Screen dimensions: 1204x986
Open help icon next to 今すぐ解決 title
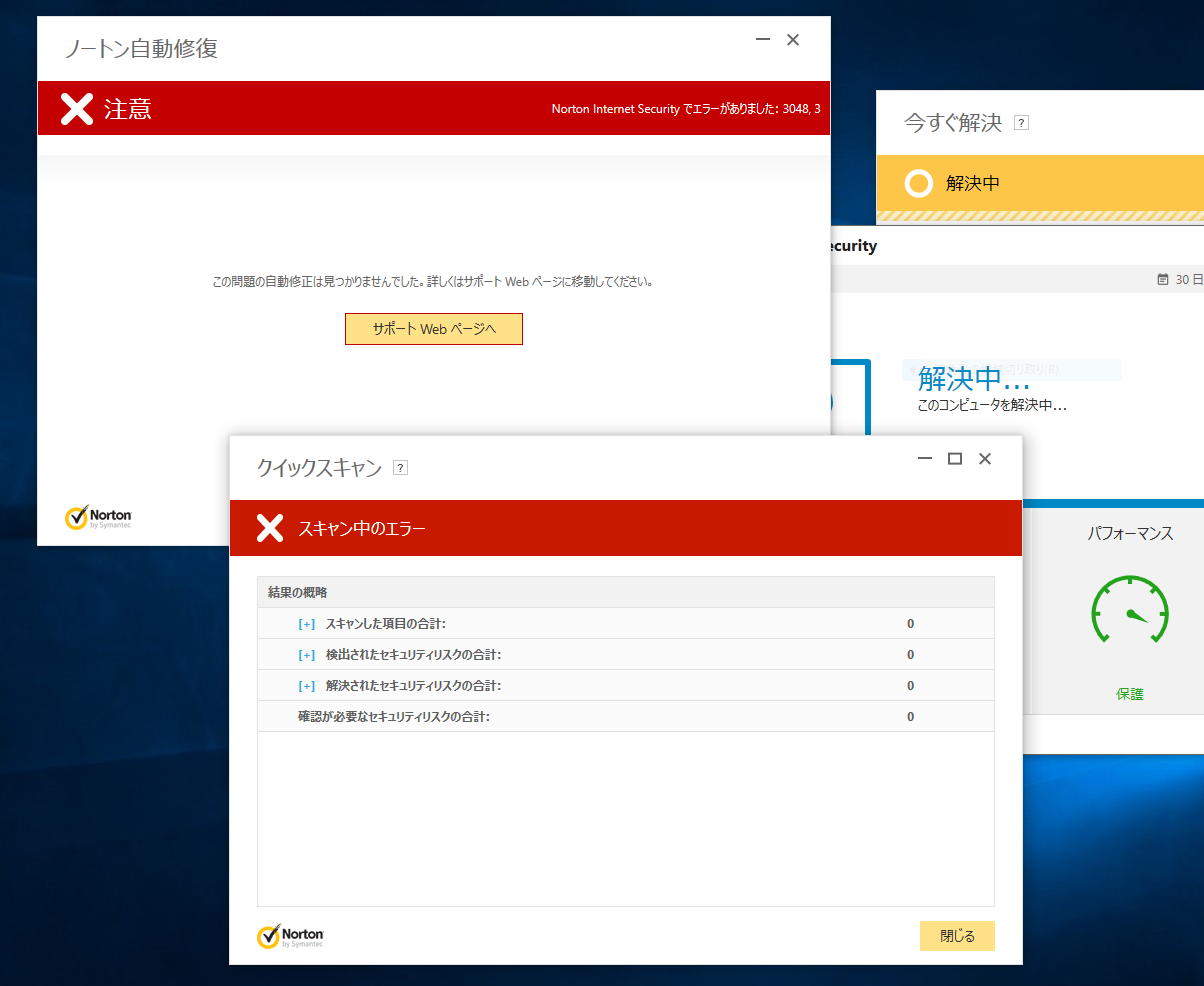pos(1021,123)
